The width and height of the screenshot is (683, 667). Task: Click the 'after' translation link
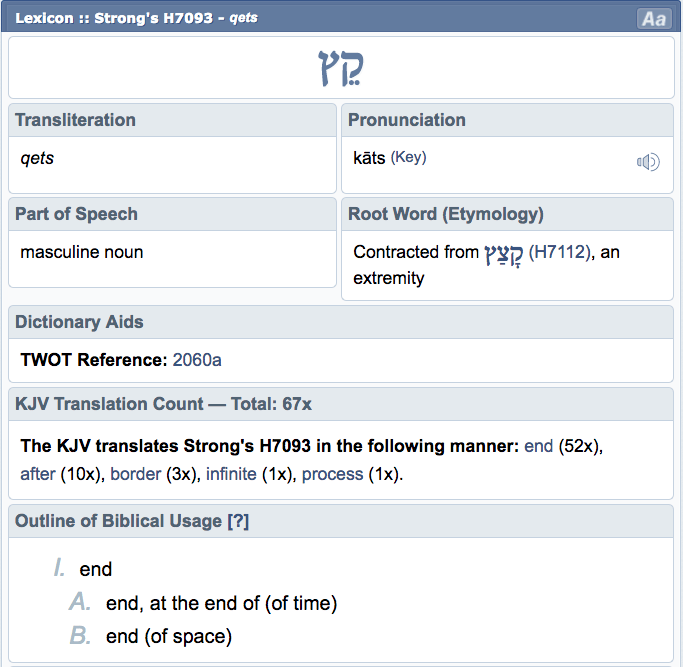coord(37,474)
